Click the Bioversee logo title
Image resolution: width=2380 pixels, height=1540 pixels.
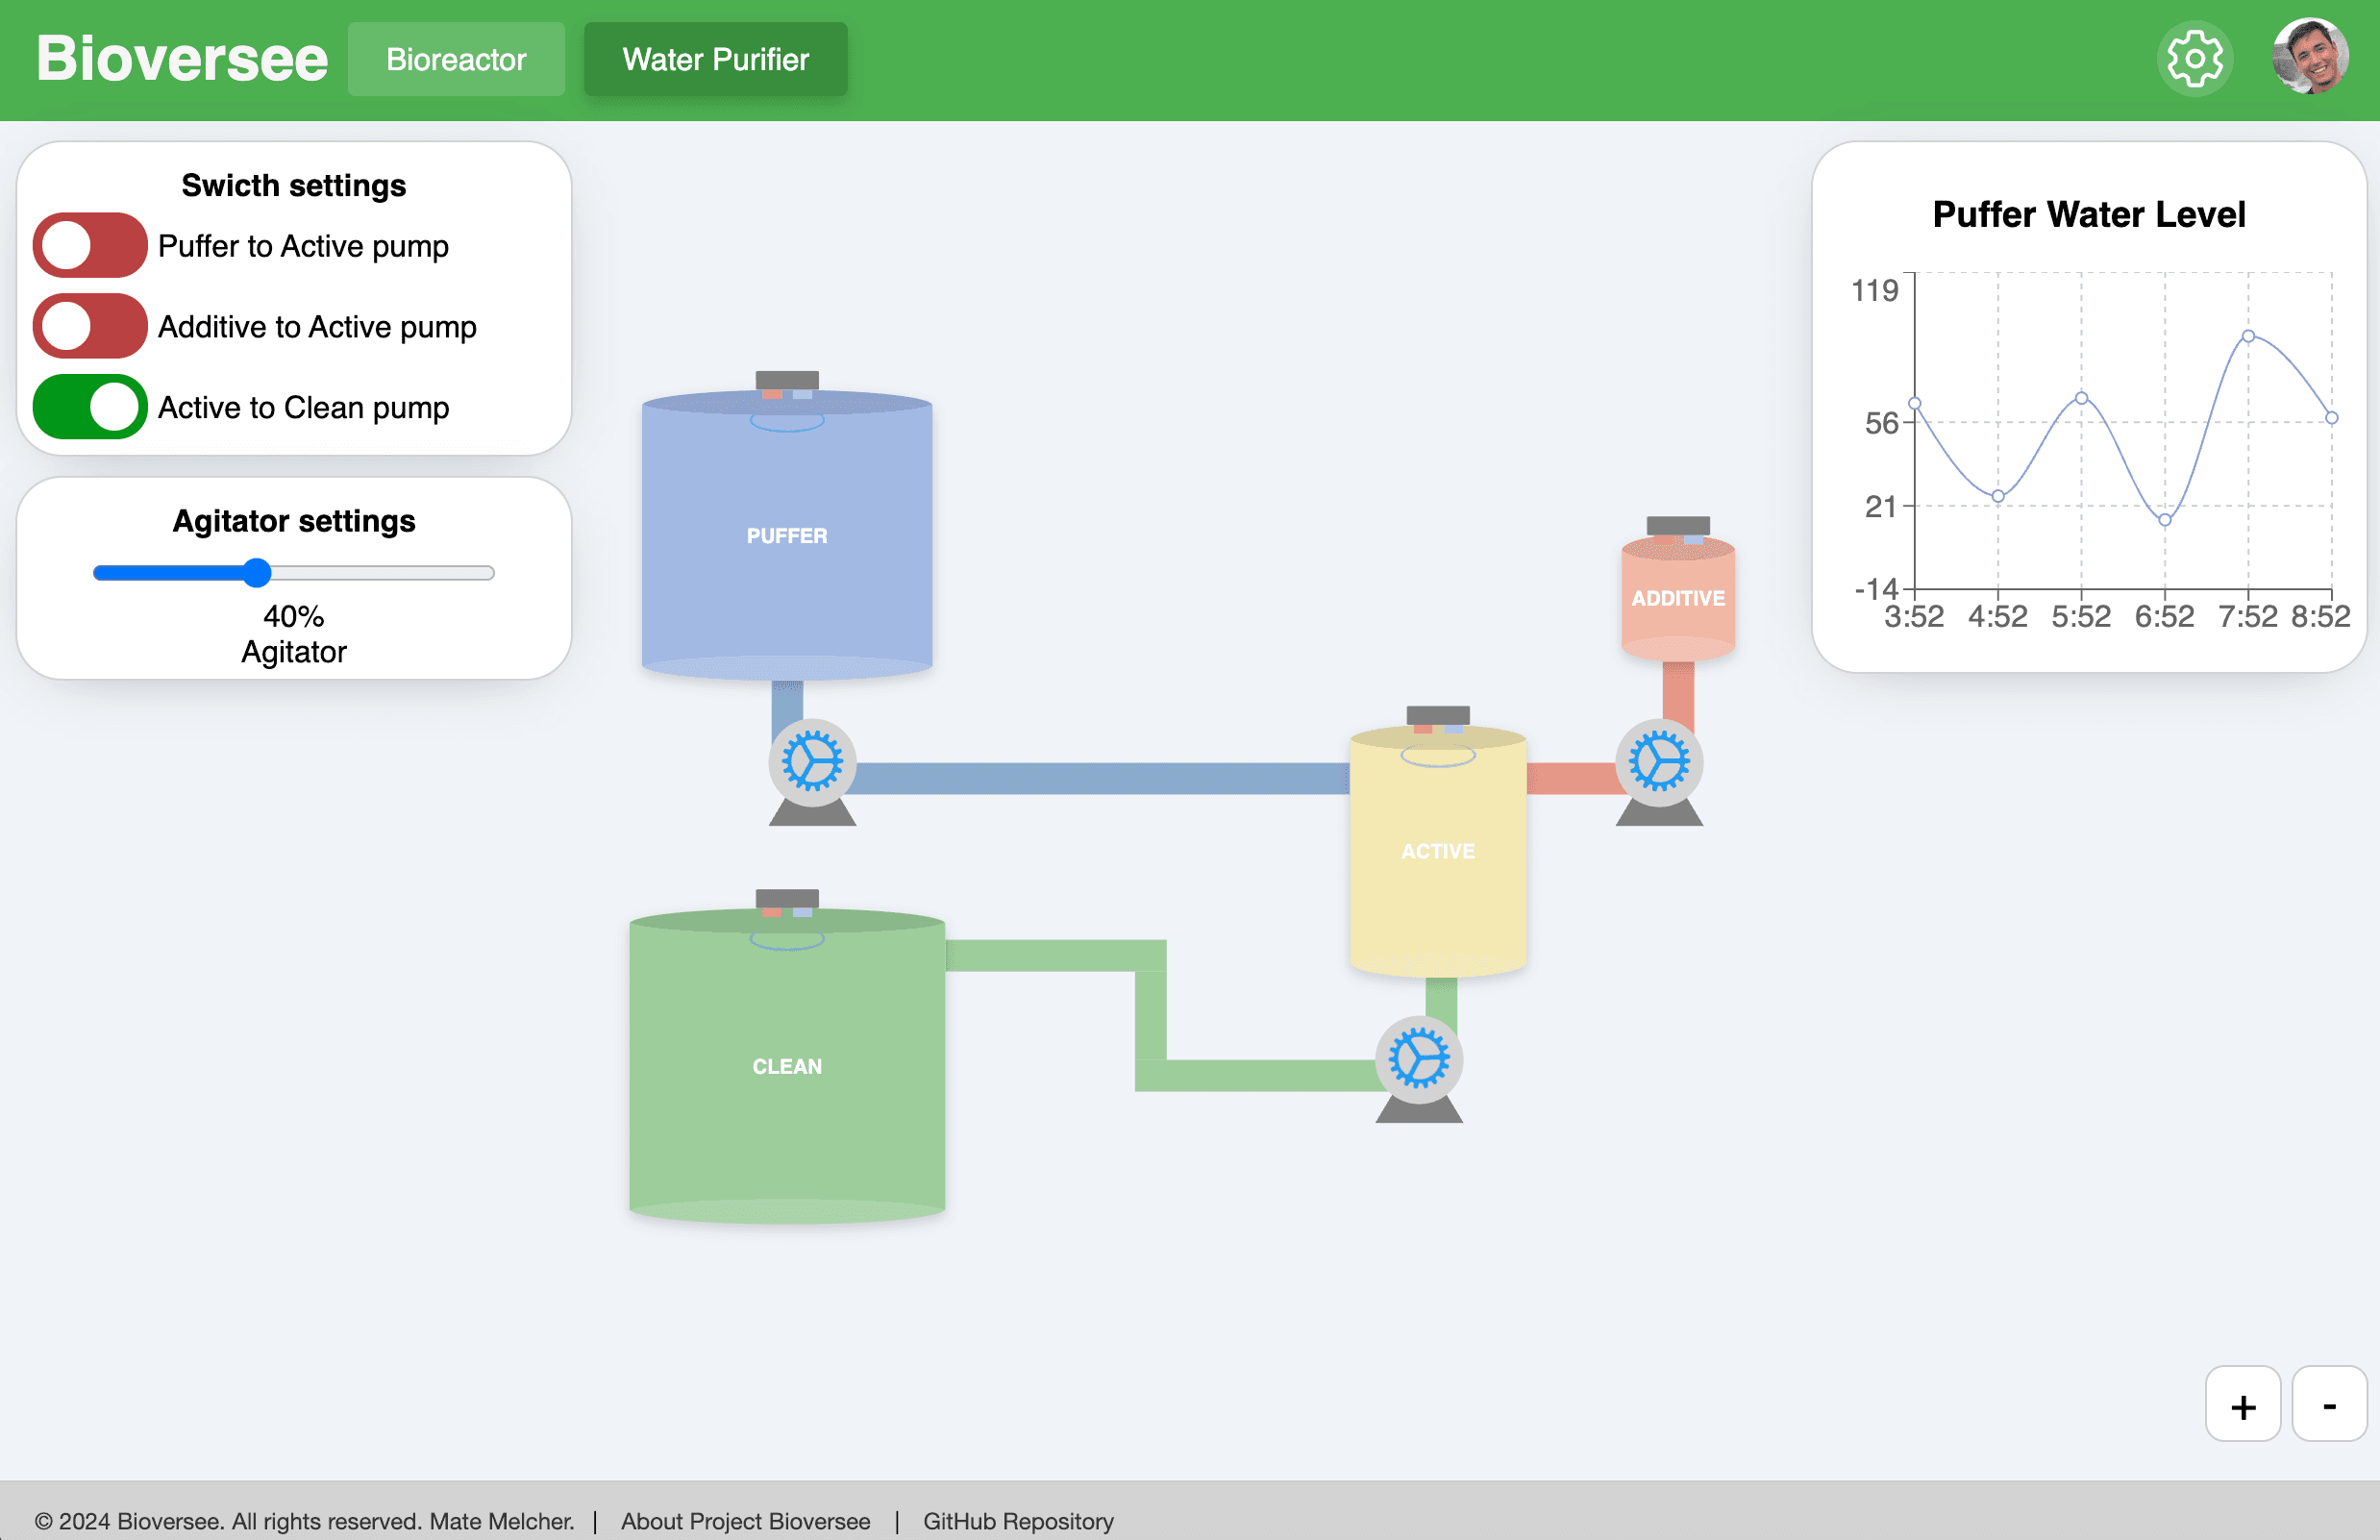pos(182,58)
